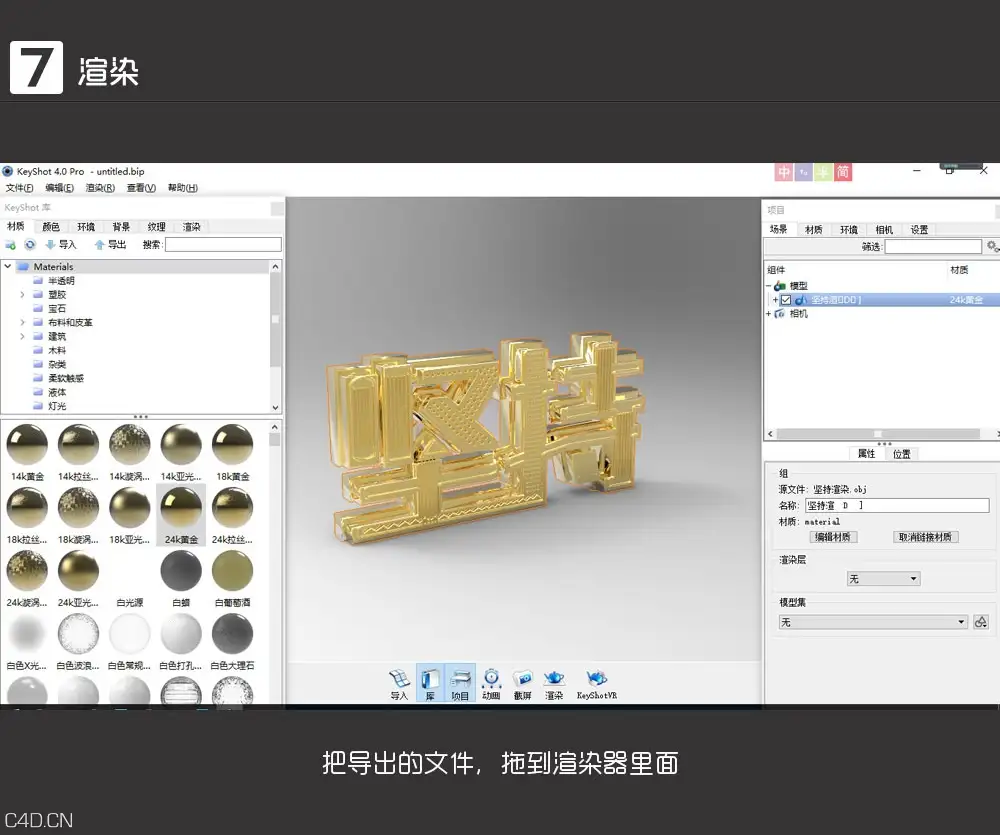Image resolution: width=1000 pixels, height=835 pixels.
Task: Open the 帮助(H) menu
Action: pos(182,188)
